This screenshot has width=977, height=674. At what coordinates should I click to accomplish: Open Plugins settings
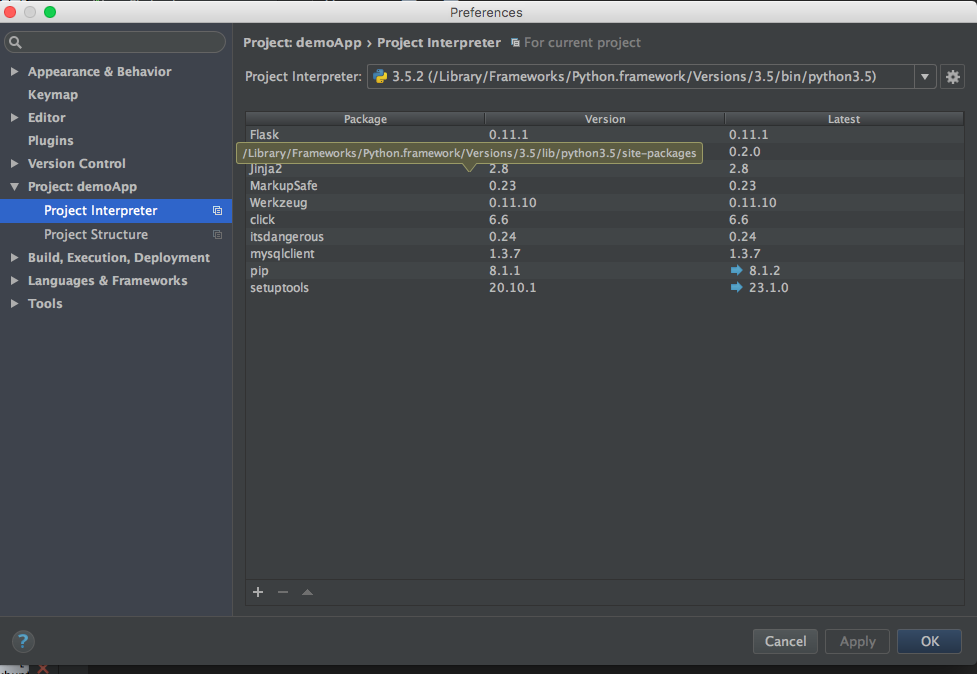tap(50, 141)
